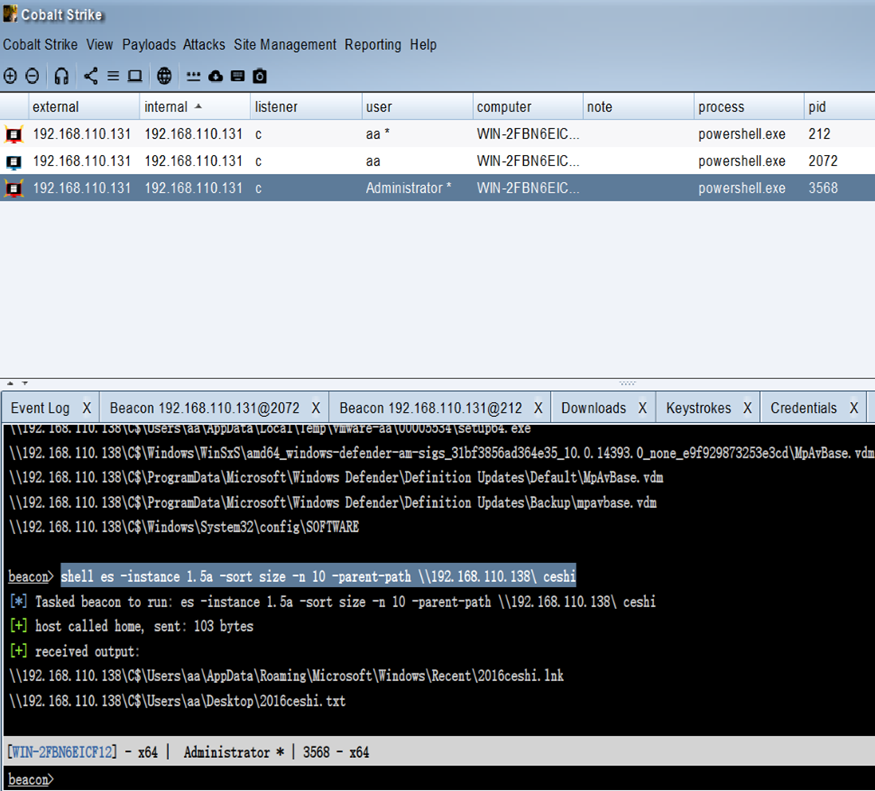Screen dimensions: 875x791
Task: Click beacon icon of pid 2072 row
Action: pos(13,162)
